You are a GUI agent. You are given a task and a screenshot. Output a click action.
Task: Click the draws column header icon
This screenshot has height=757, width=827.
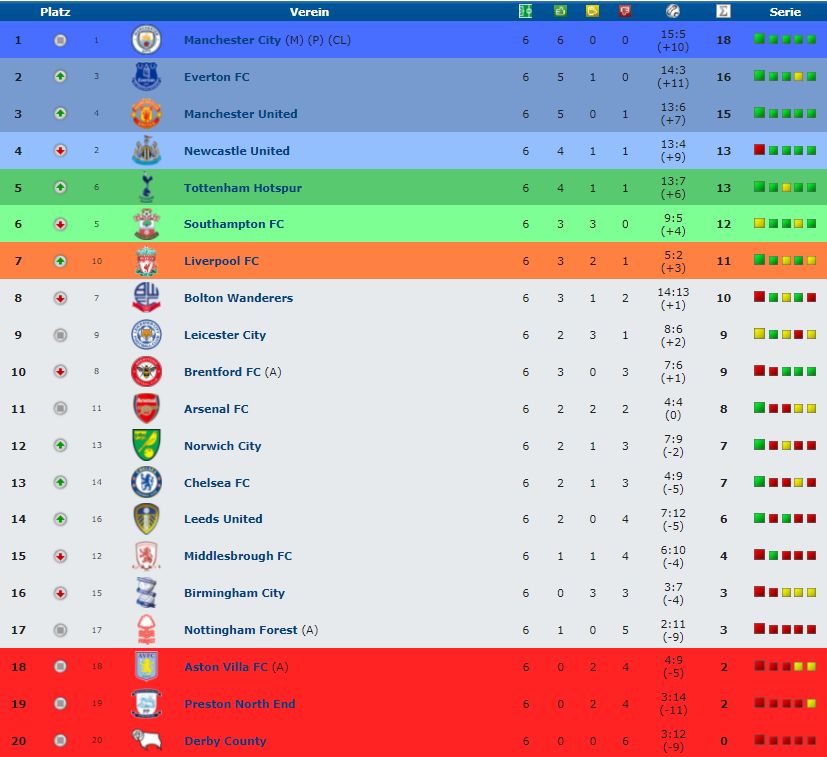(x=592, y=11)
